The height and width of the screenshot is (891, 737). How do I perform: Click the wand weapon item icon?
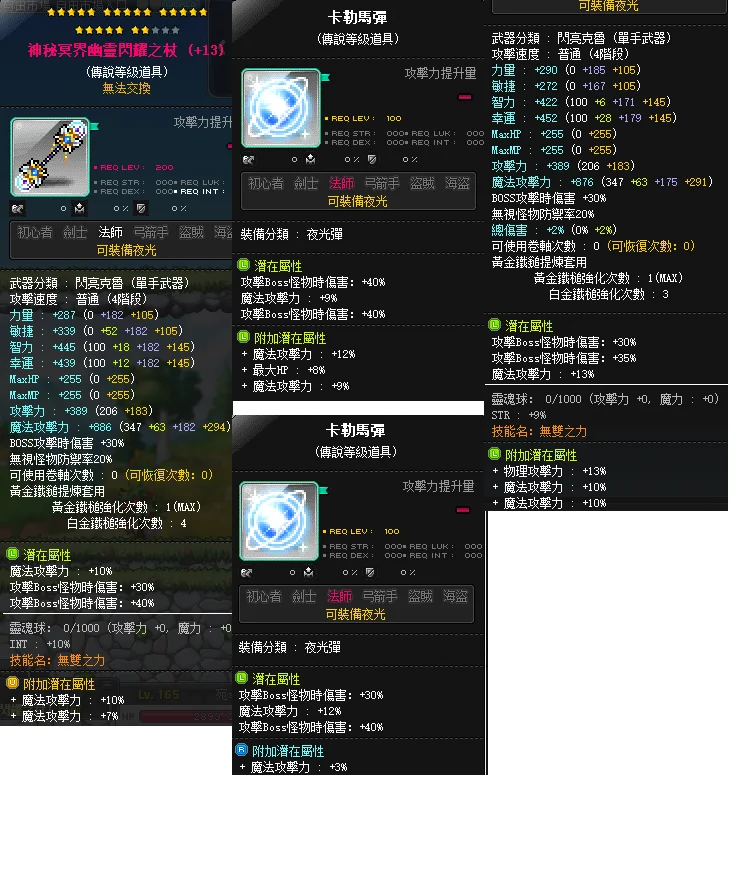(x=50, y=157)
